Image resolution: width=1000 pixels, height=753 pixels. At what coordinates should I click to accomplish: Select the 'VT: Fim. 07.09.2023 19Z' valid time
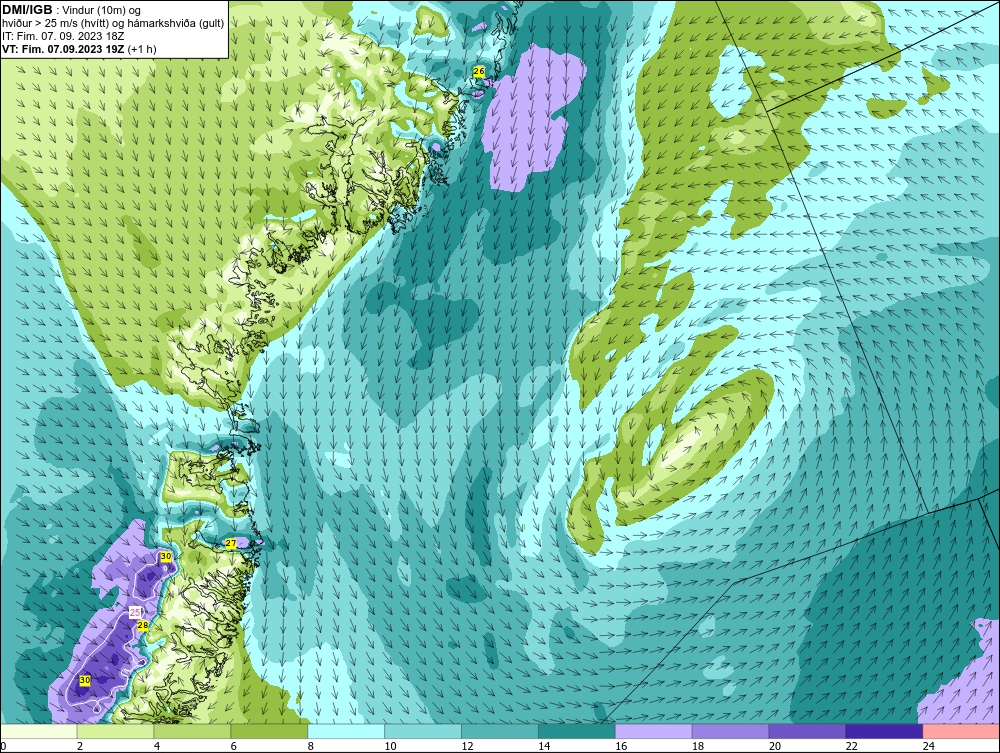point(63,49)
